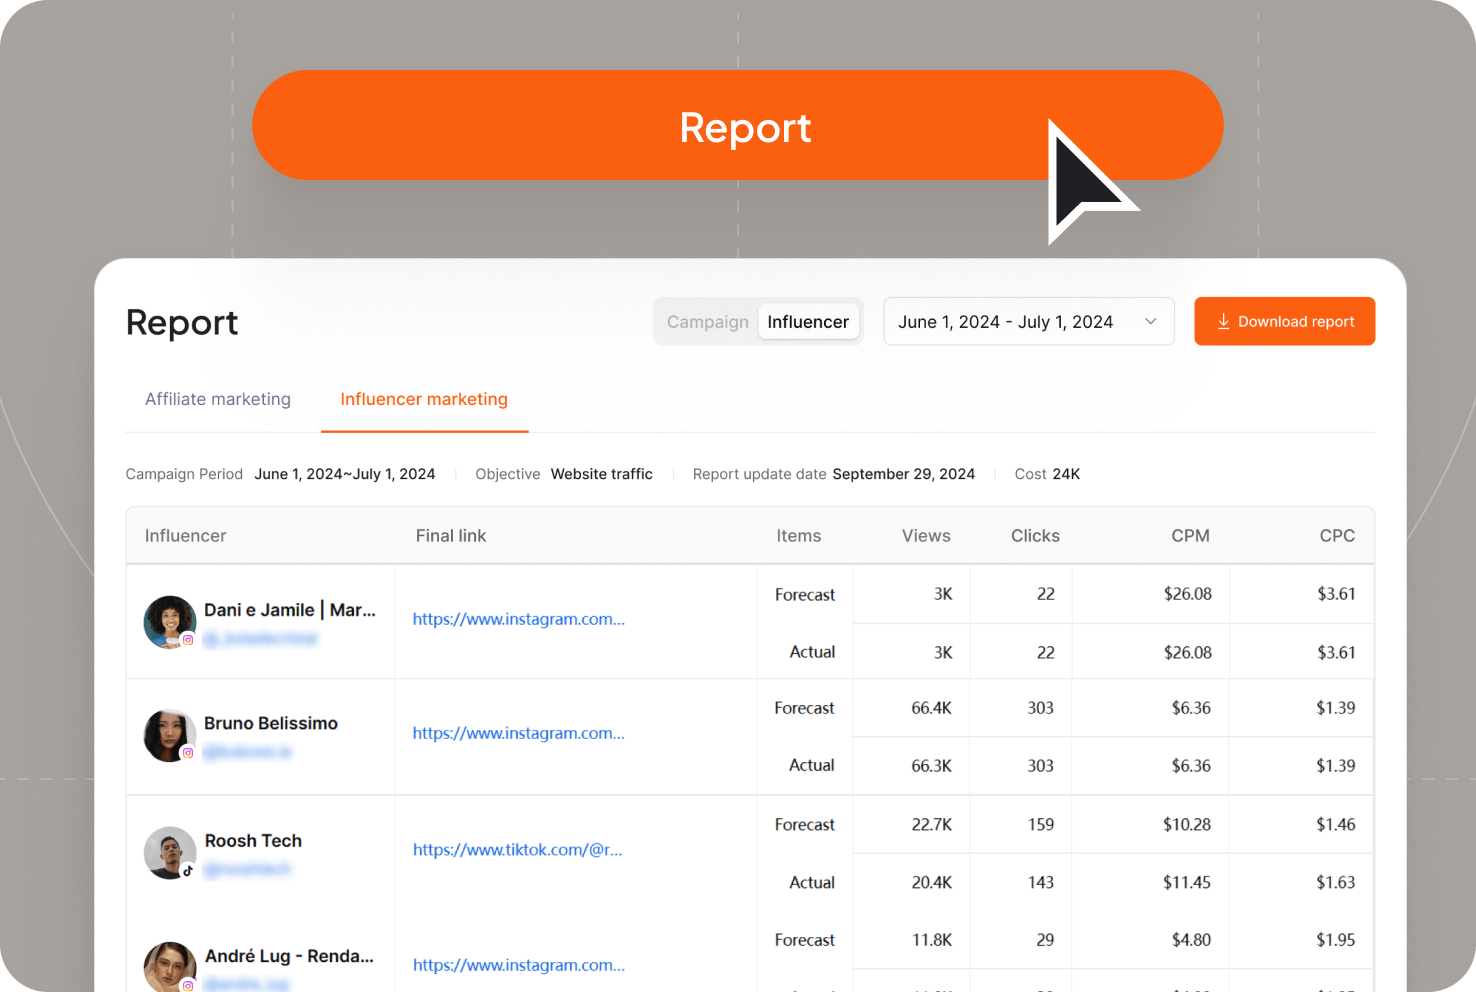Click Dani e Jamile's Forecast '3K' views cell
This screenshot has width=1476, height=992.
click(x=943, y=594)
